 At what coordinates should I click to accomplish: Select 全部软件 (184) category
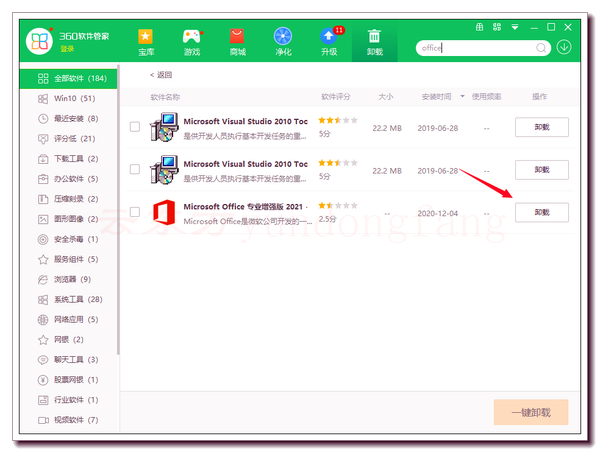click(68, 78)
